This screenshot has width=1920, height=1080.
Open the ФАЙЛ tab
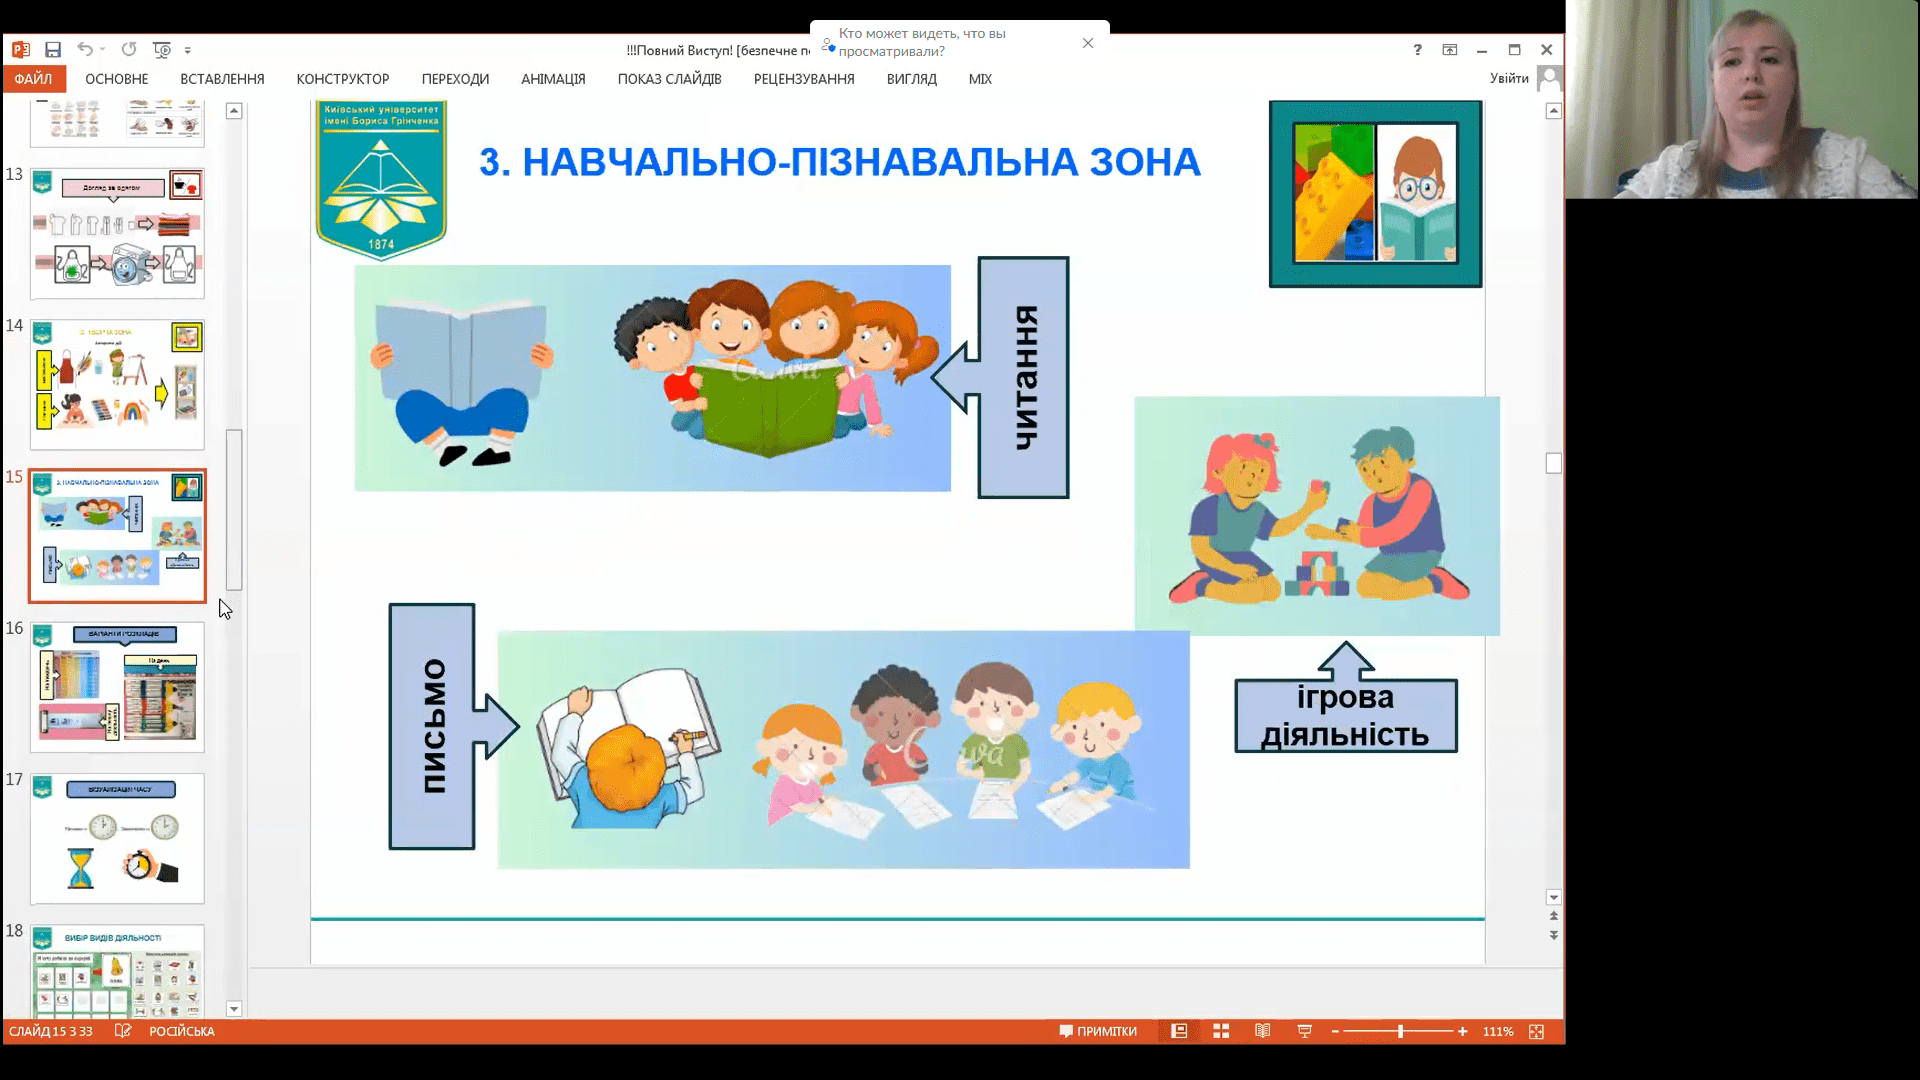[x=33, y=79]
